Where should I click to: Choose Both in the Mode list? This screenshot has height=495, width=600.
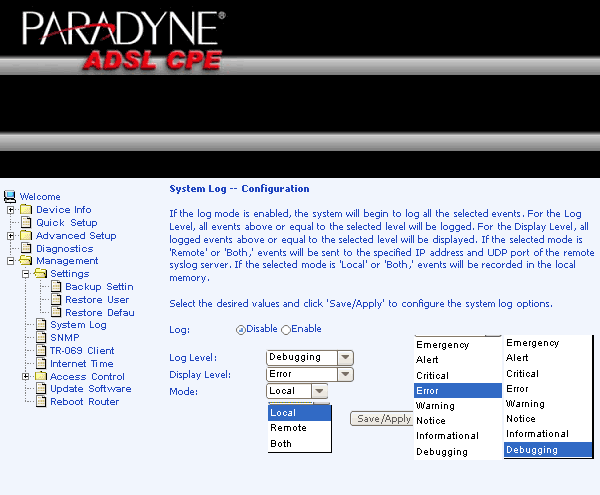(x=300, y=444)
